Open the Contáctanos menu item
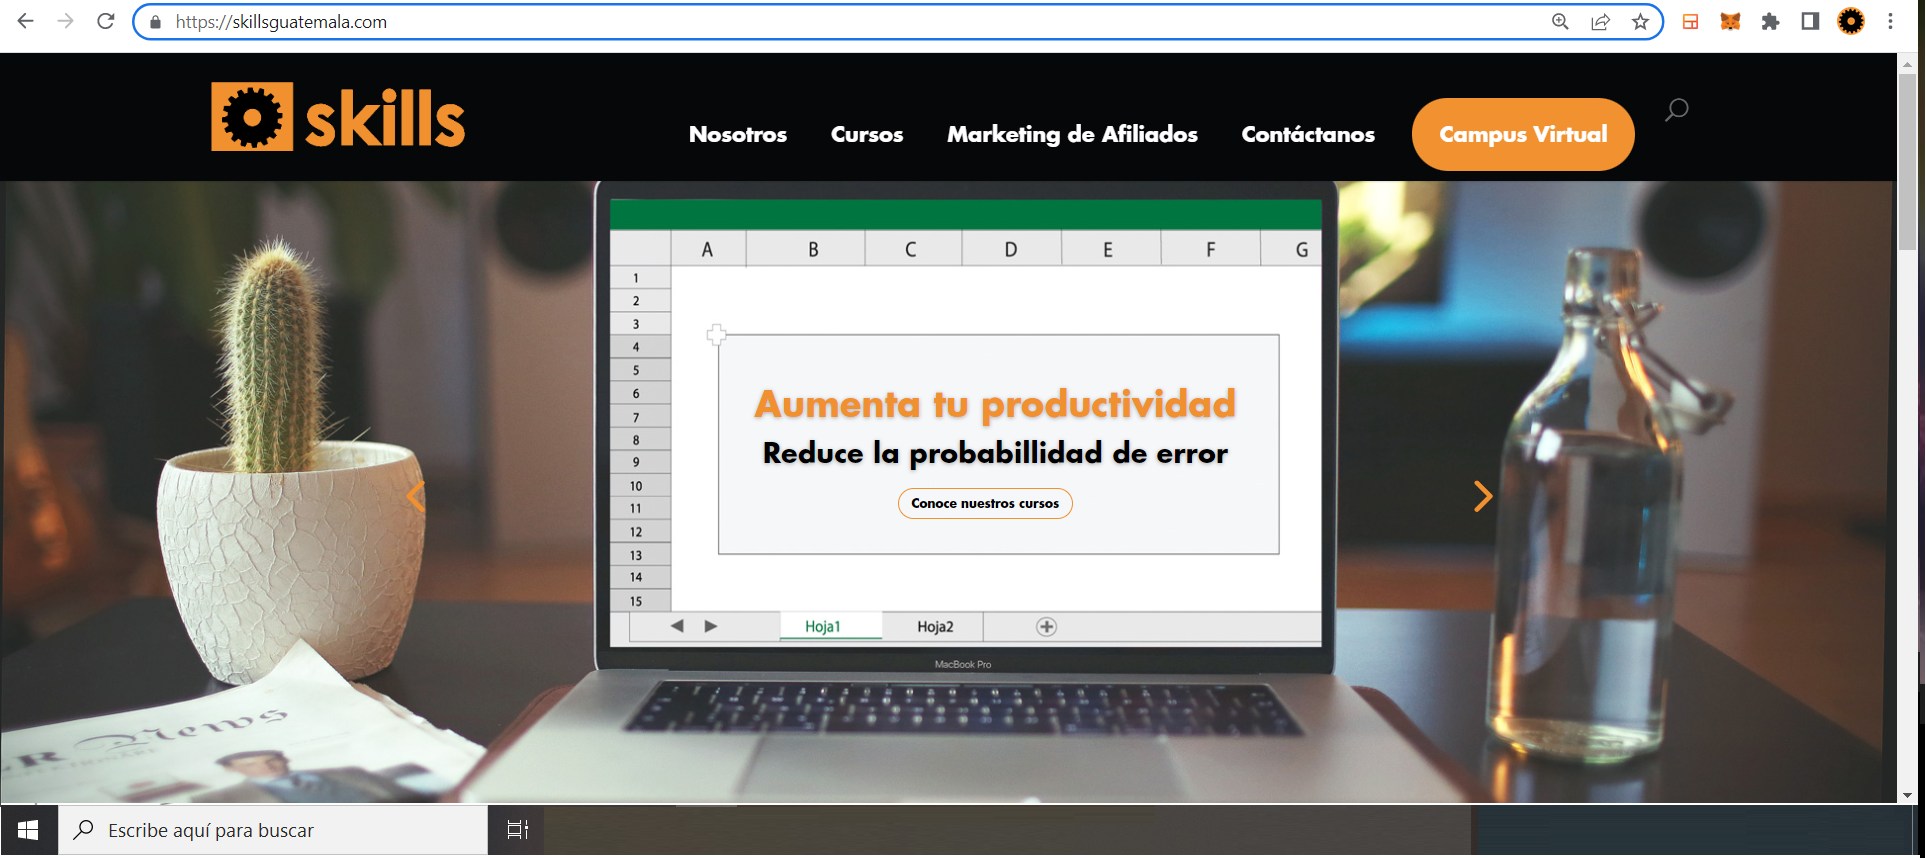This screenshot has width=1926, height=858. (x=1308, y=134)
